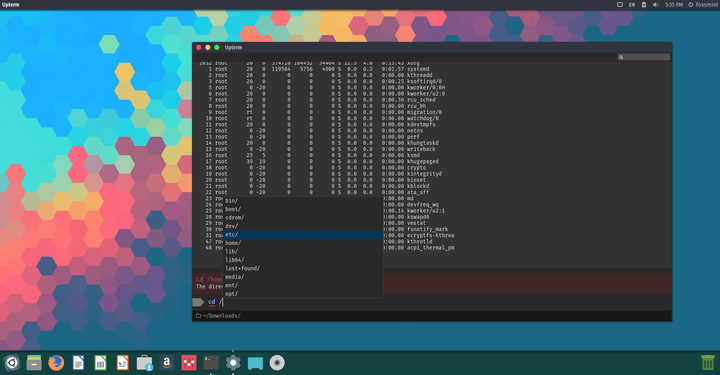Open the fossmint session menu
The image size is (720, 375).
tap(703, 5)
